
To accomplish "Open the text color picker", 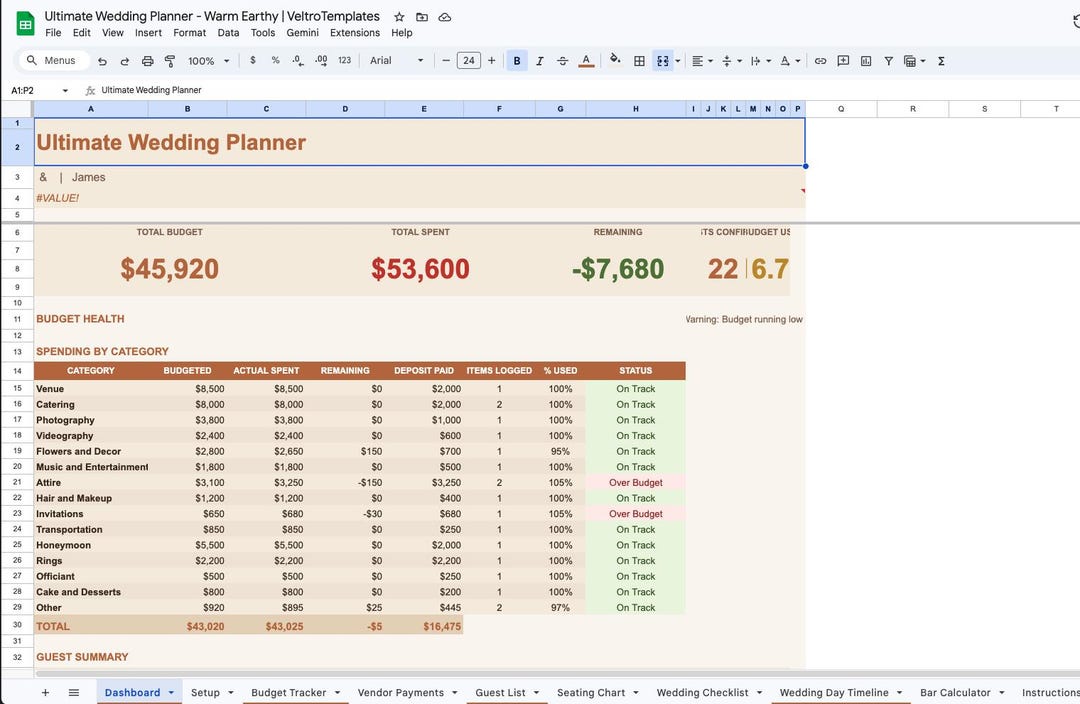I will (x=586, y=61).
